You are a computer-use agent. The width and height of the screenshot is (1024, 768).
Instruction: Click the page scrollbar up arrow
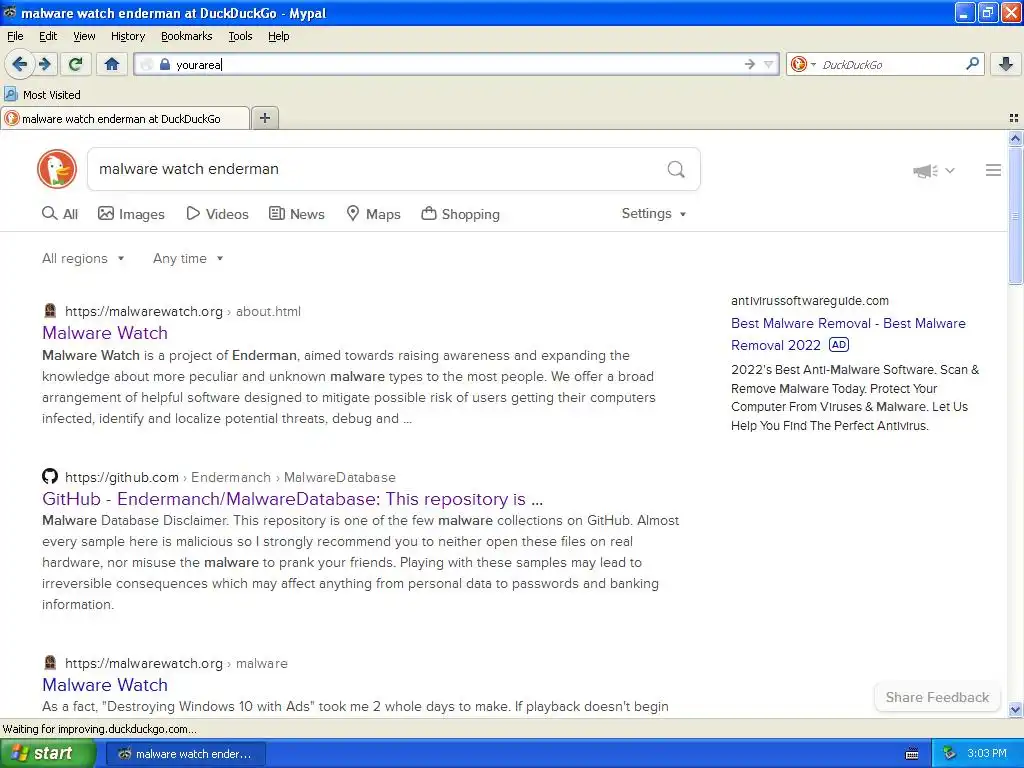click(1015, 138)
